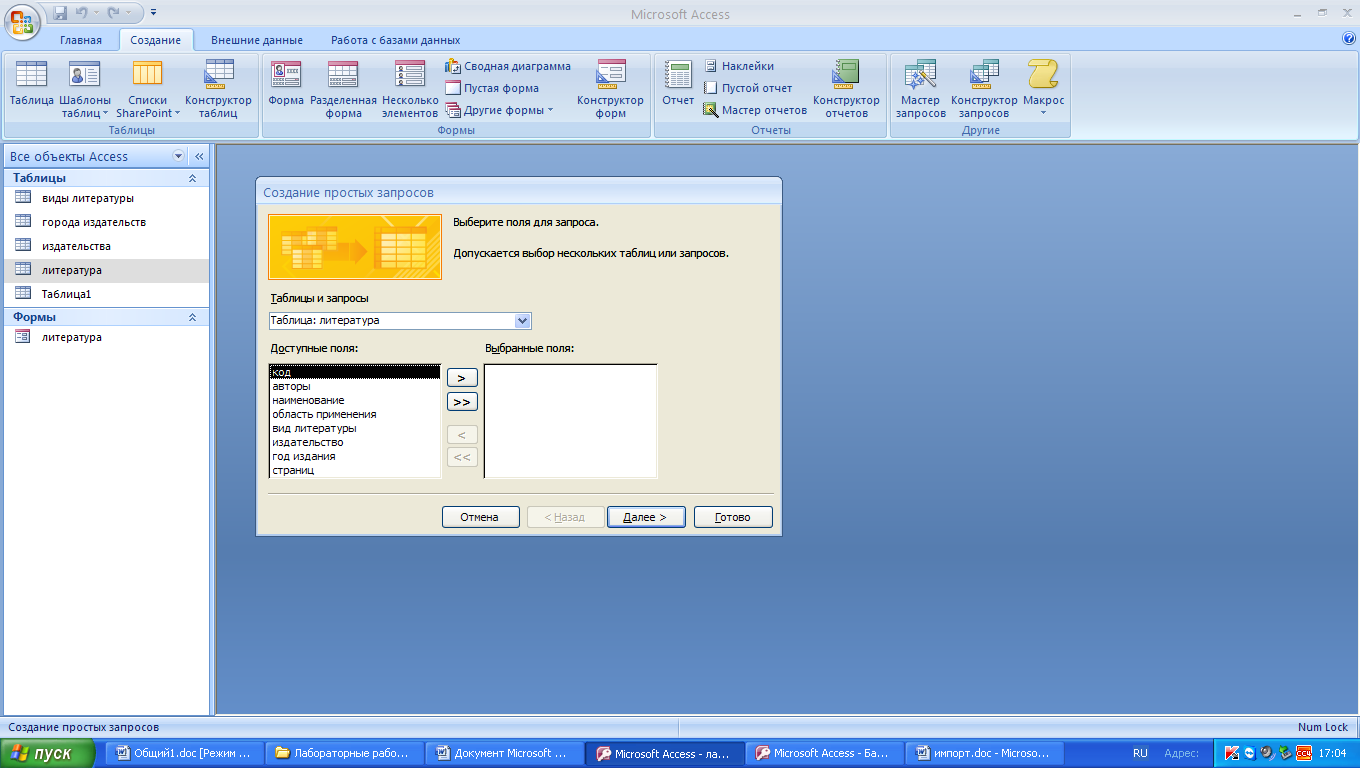Create a new Отчет
1360x768 pixels.
pyautogui.click(x=678, y=82)
